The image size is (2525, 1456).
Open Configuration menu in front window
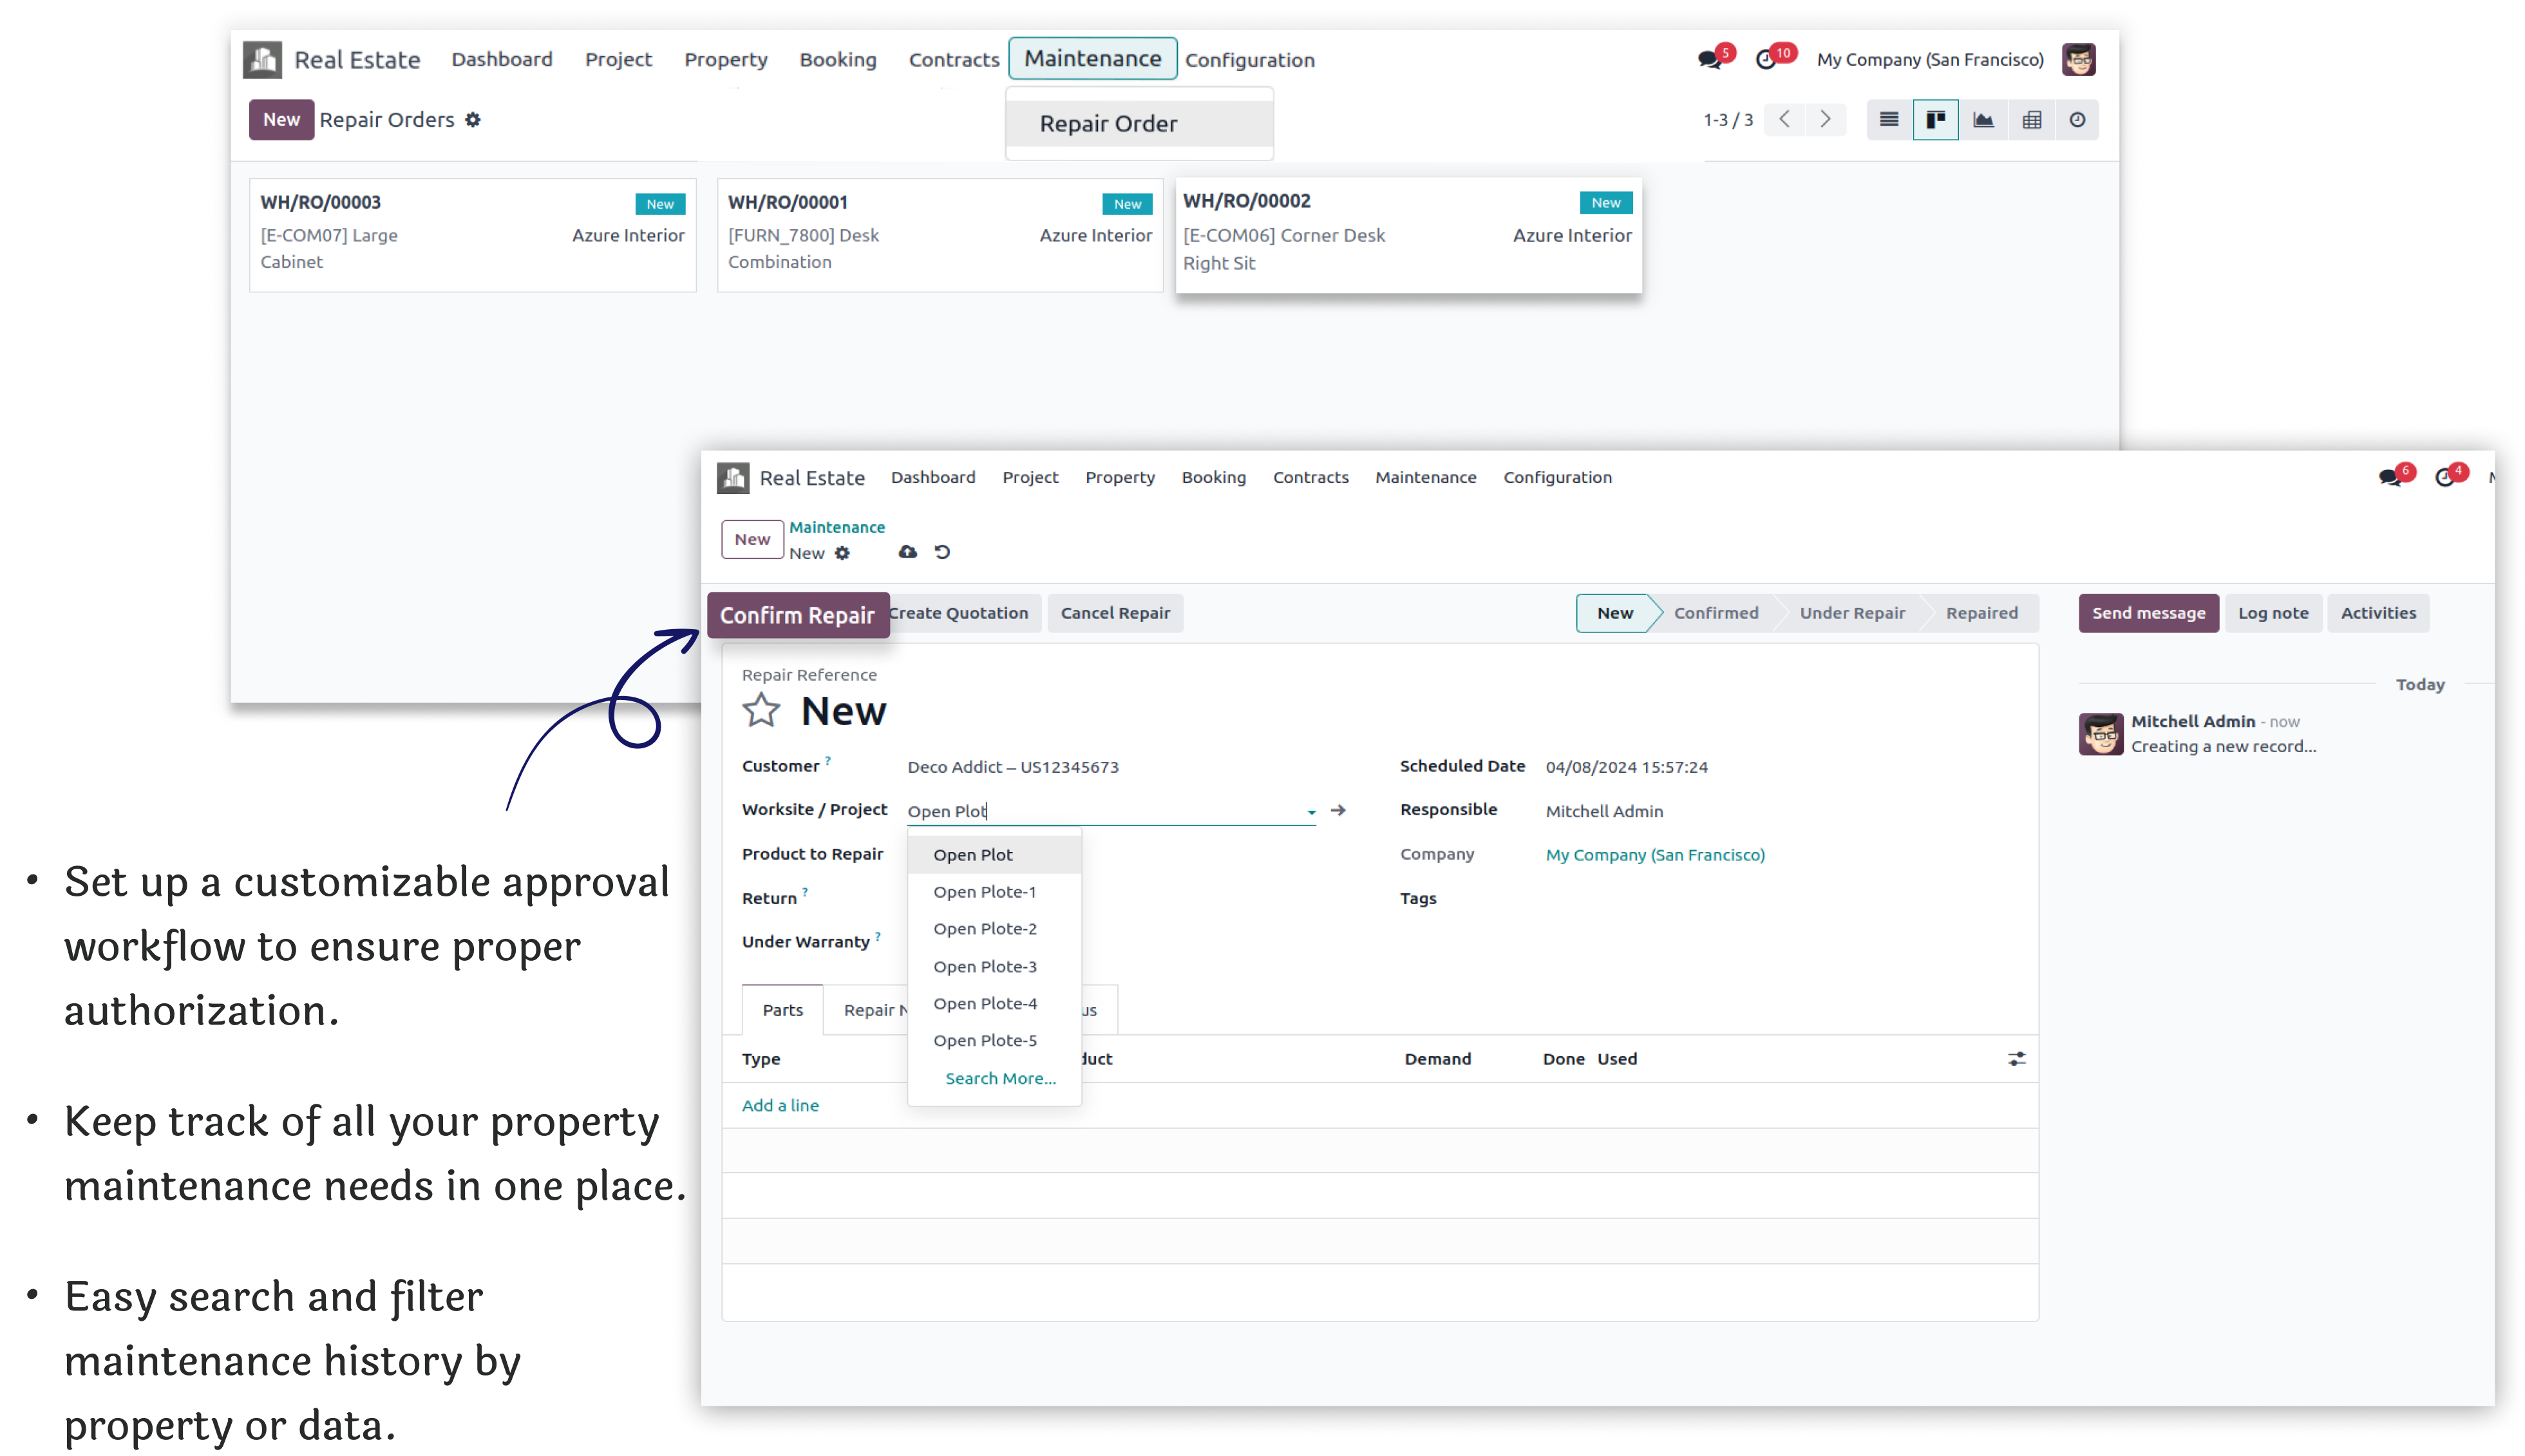[1557, 478]
